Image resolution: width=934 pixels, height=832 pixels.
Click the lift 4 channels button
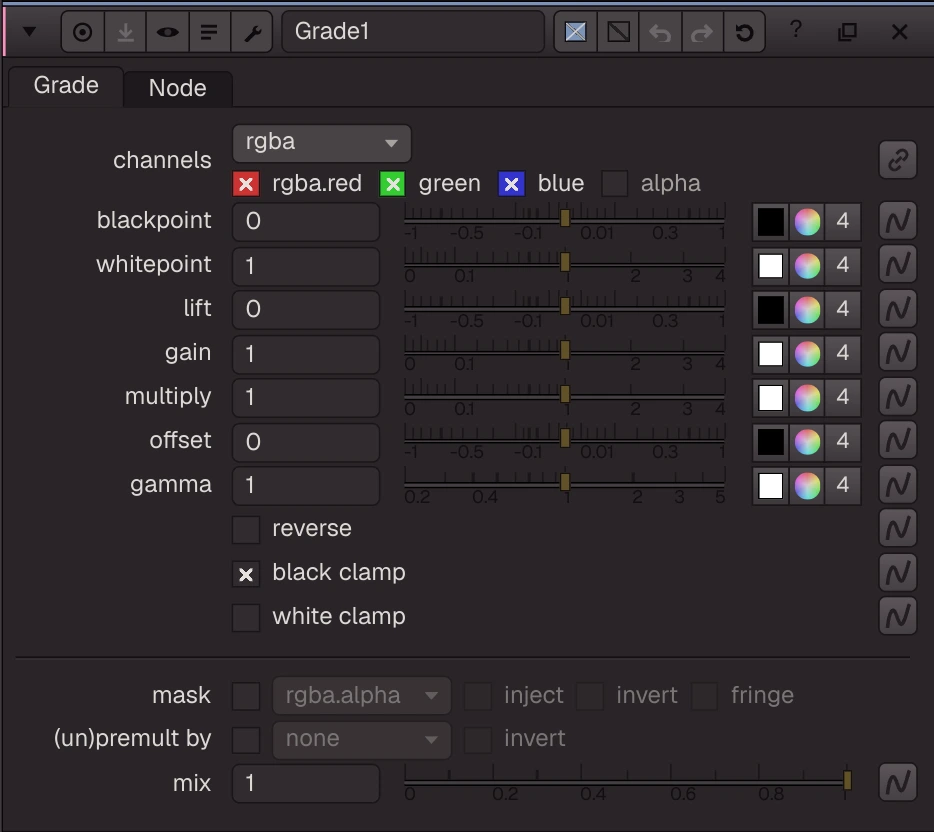[843, 310]
